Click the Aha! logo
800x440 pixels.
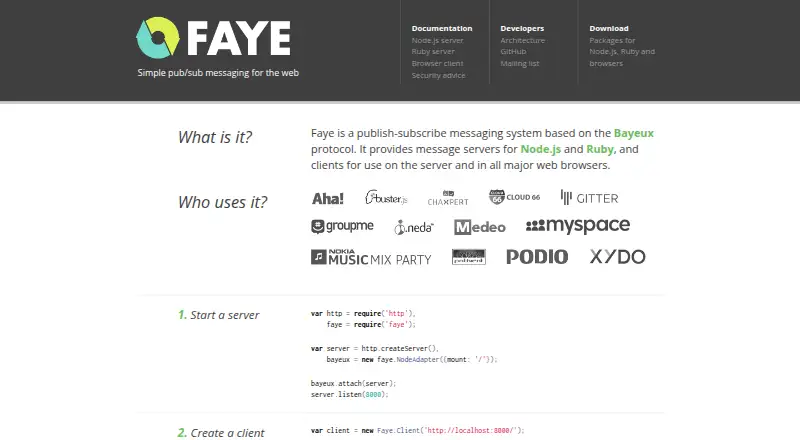328,198
